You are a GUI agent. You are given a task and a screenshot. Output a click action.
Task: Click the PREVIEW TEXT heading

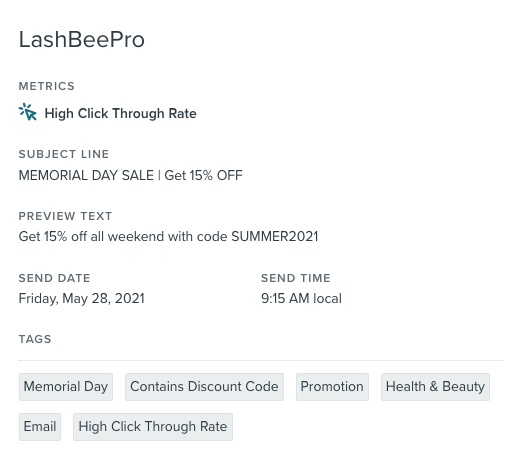[x=65, y=216]
